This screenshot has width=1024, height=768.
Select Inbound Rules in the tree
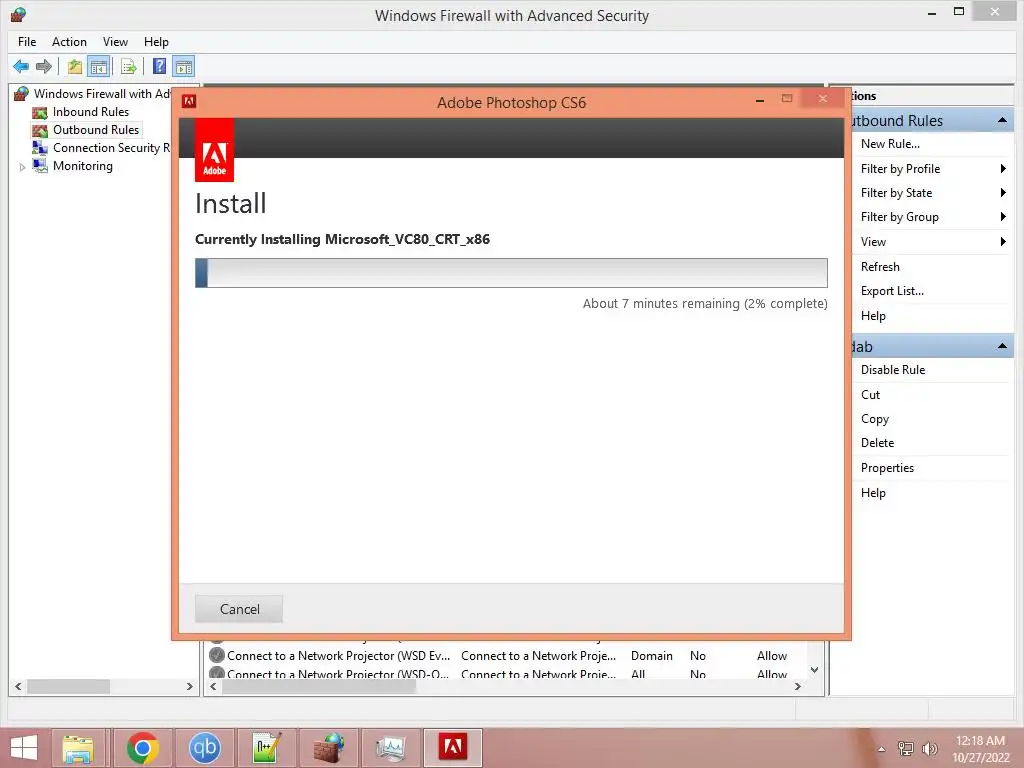pos(91,112)
